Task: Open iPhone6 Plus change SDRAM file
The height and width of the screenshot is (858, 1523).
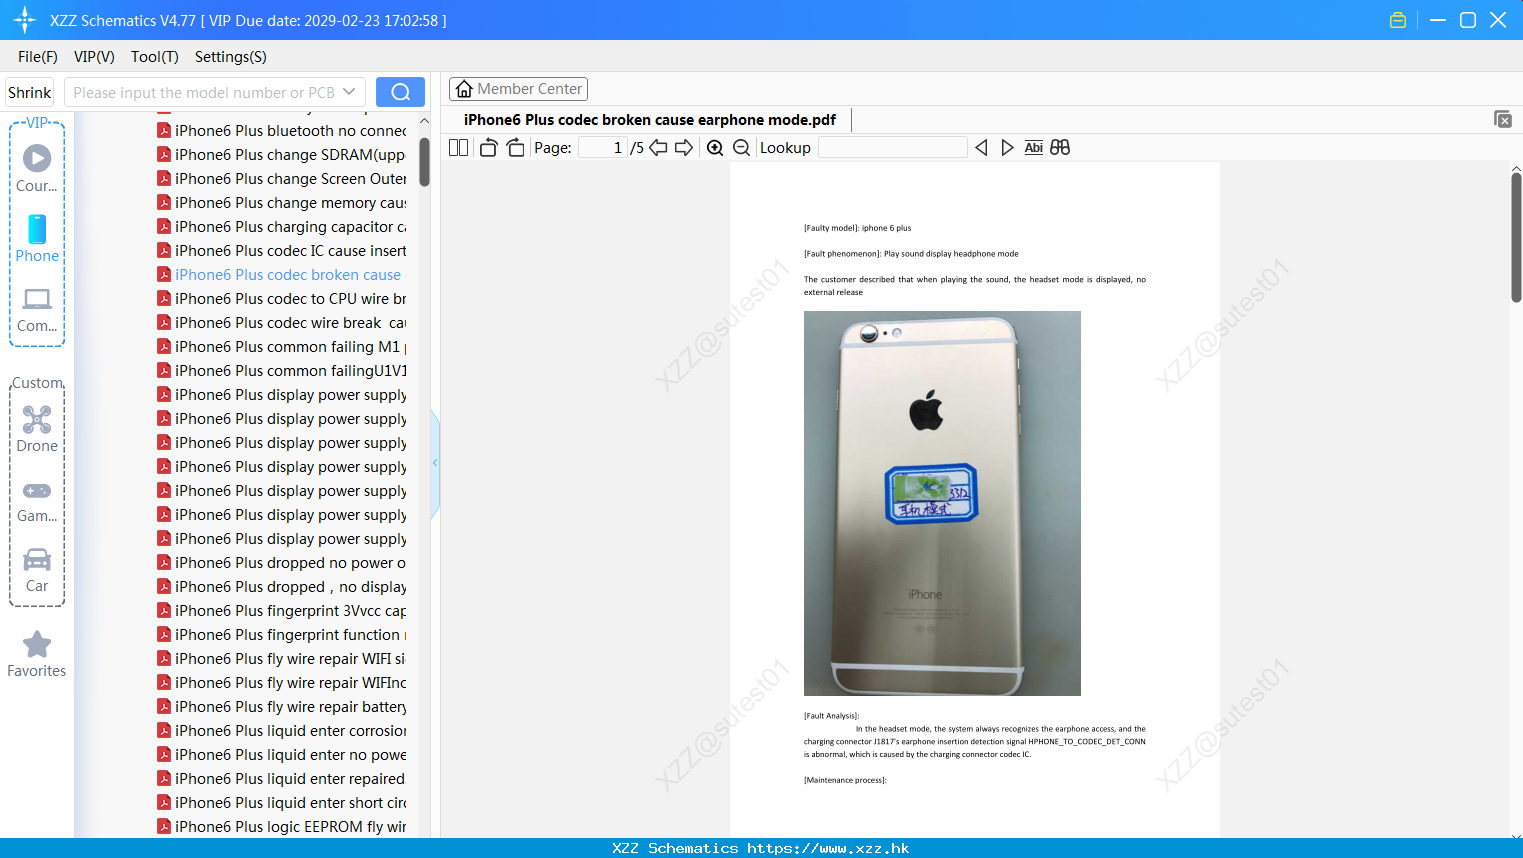Action: [282, 155]
